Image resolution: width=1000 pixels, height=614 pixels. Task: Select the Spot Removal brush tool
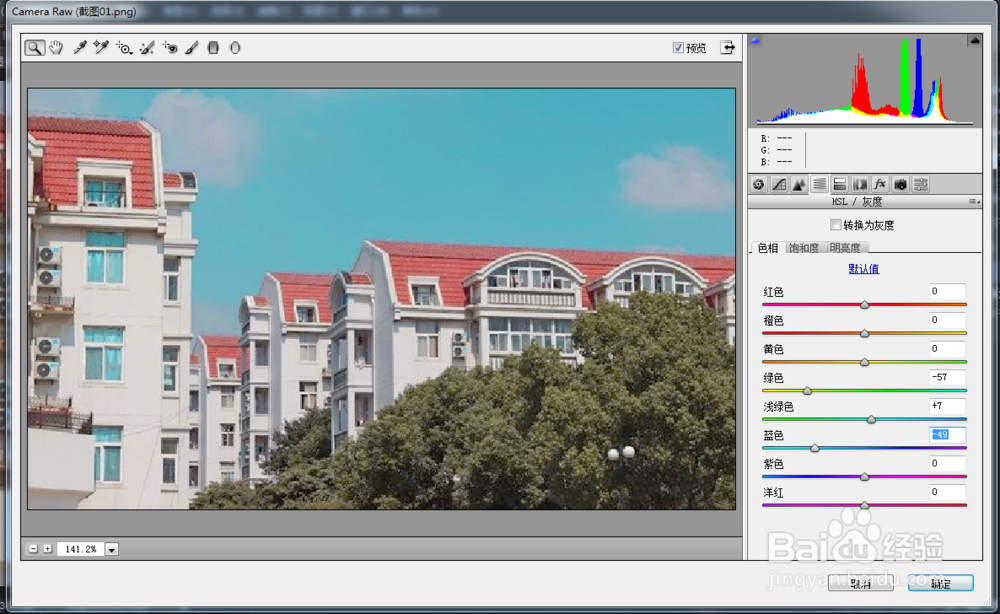[x=147, y=48]
